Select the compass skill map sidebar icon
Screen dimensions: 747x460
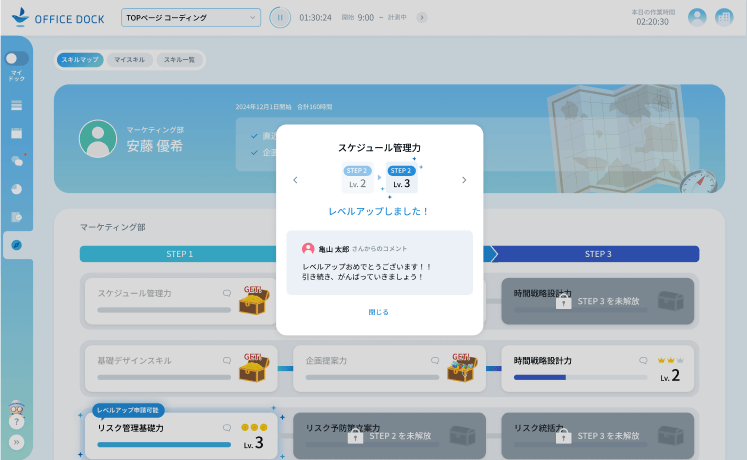coord(17,245)
